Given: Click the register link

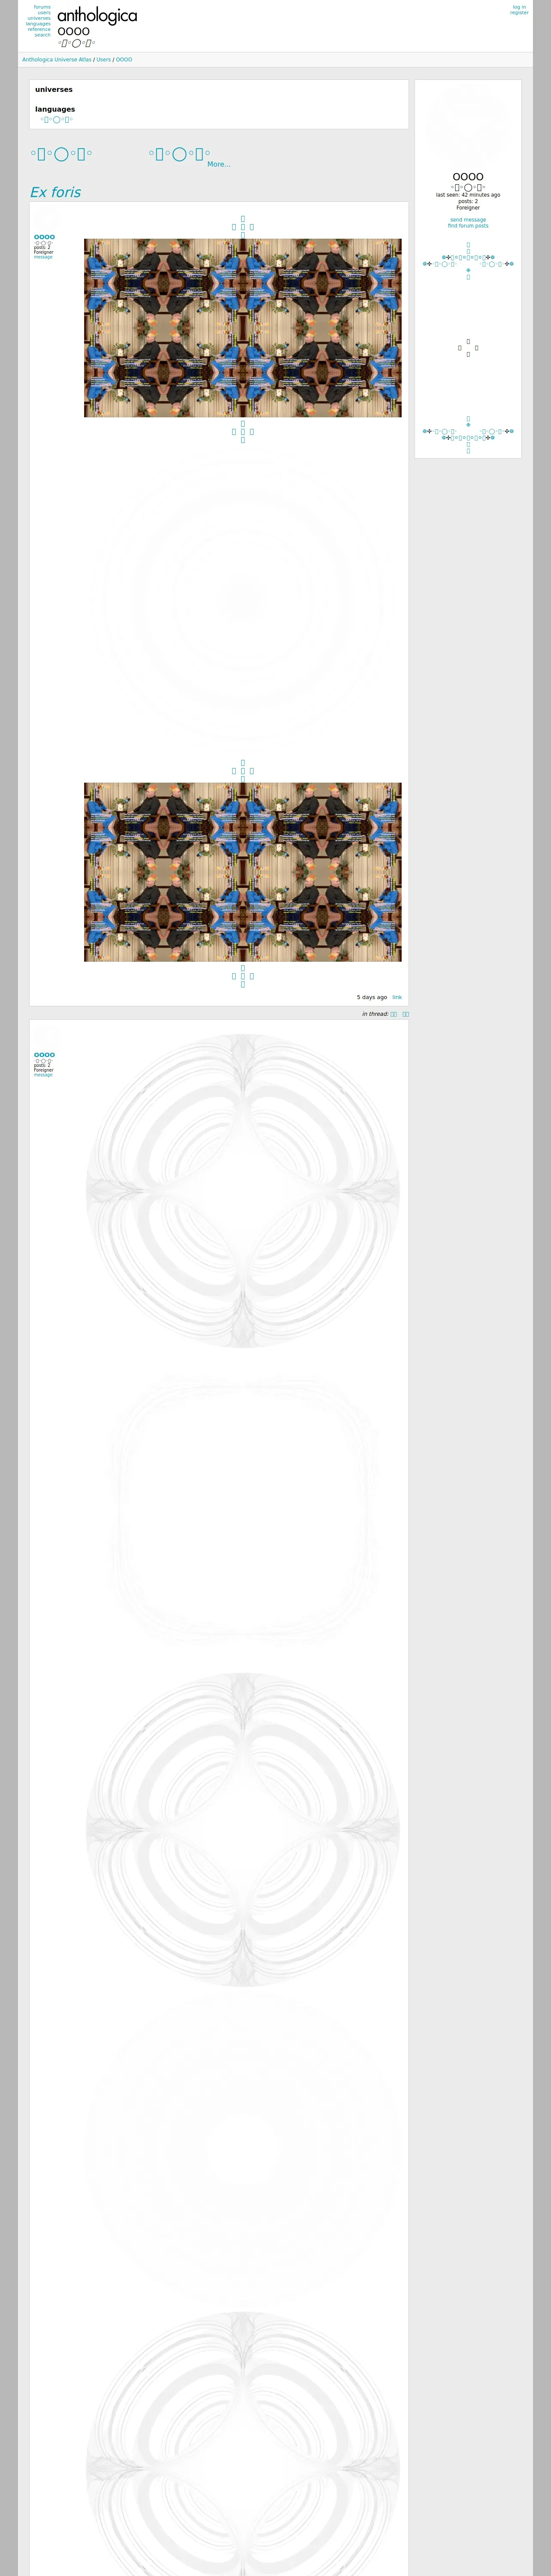Looking at the screenshot, I should (519, 13).
